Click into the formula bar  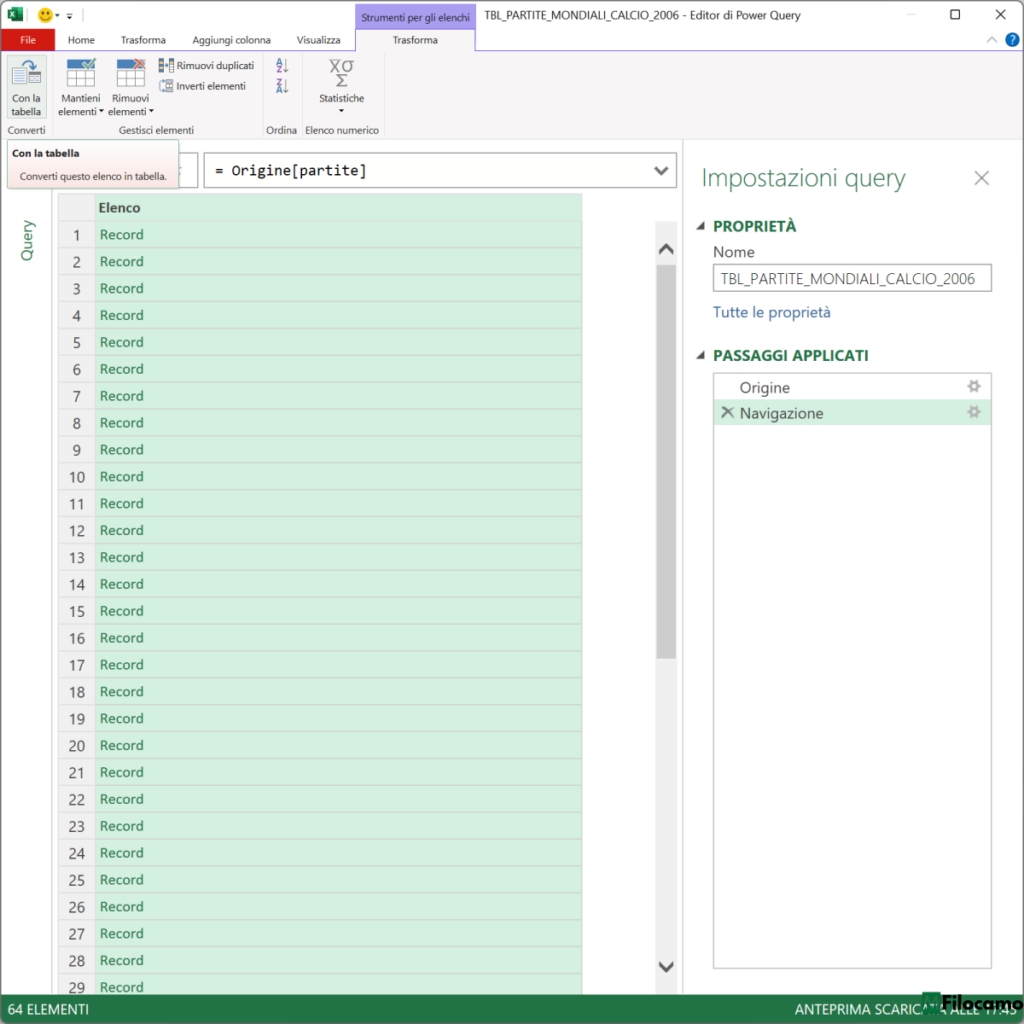coord(428,170)
